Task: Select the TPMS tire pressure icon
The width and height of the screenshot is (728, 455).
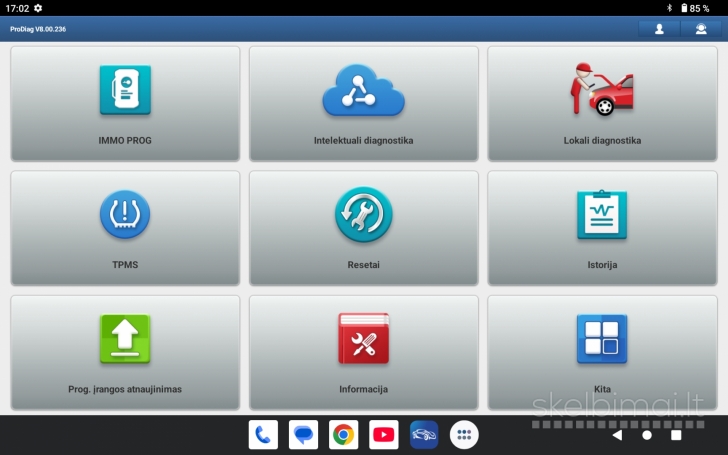Action: (125, 215)
